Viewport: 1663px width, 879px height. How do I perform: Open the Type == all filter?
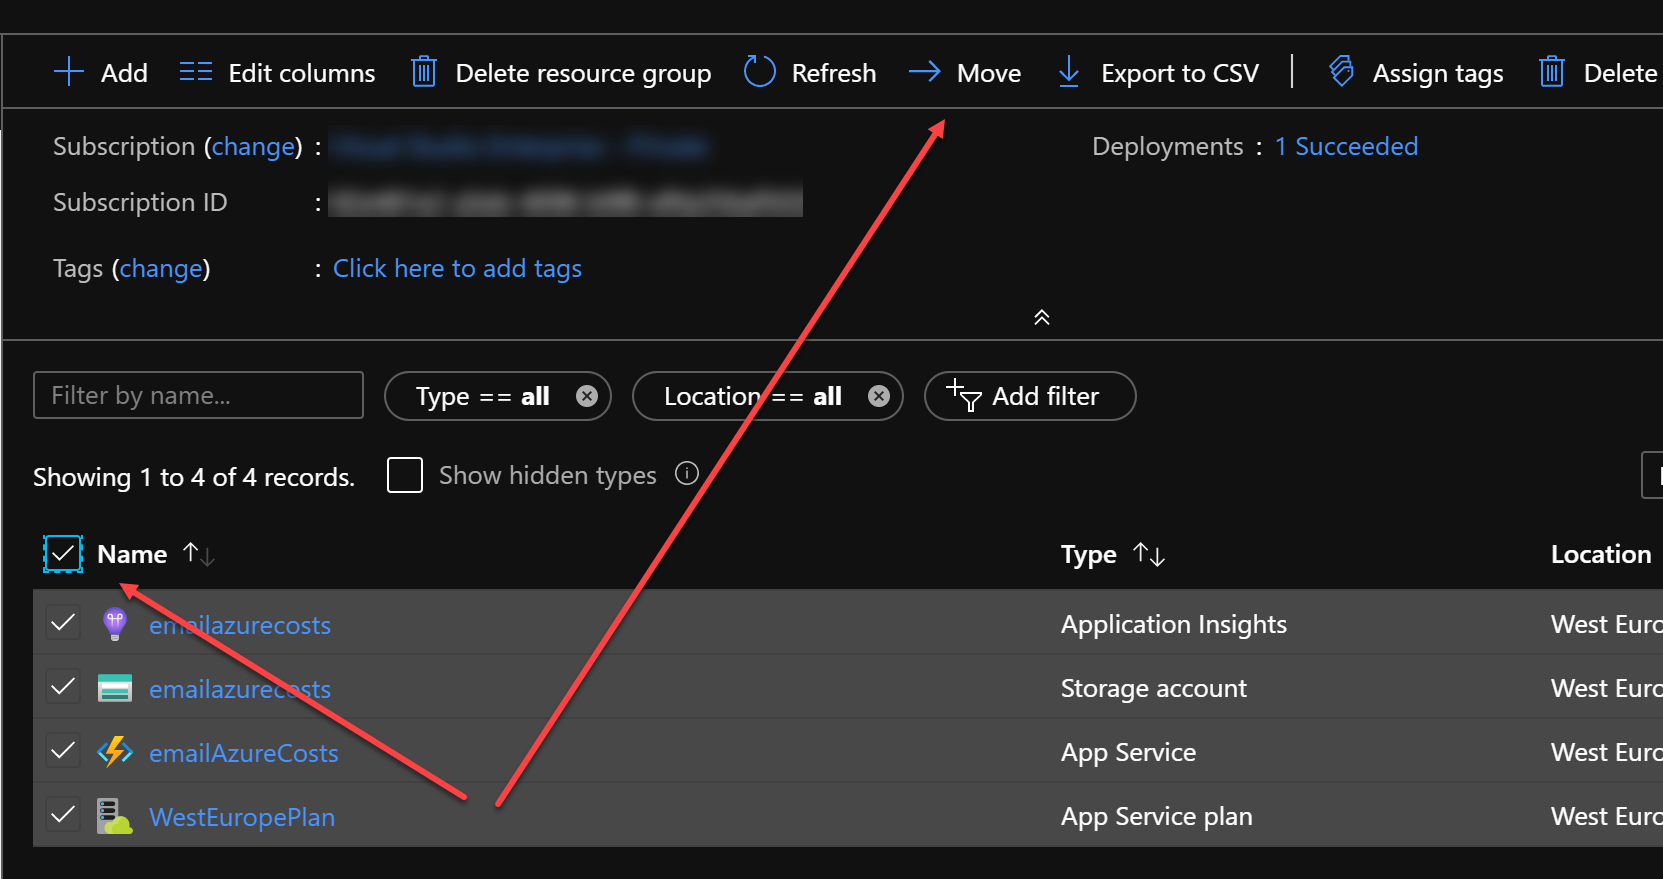tap(482, 397)
